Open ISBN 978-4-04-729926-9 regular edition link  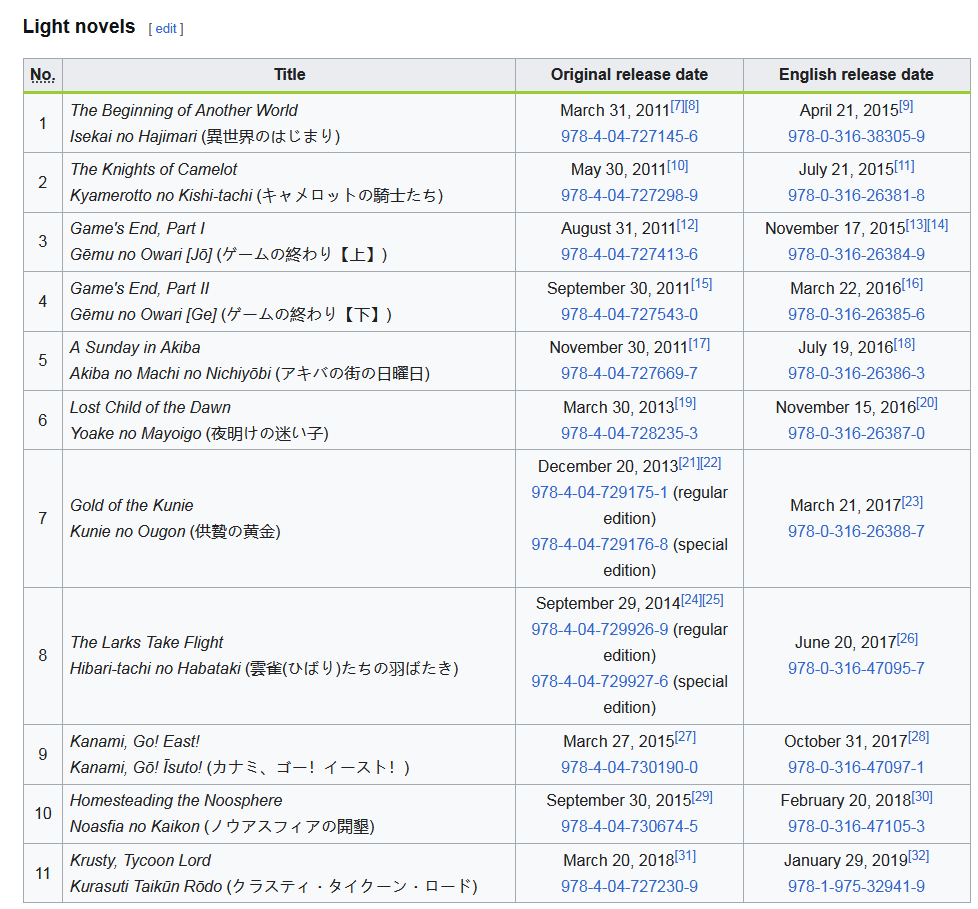click(x=599, y=629)
